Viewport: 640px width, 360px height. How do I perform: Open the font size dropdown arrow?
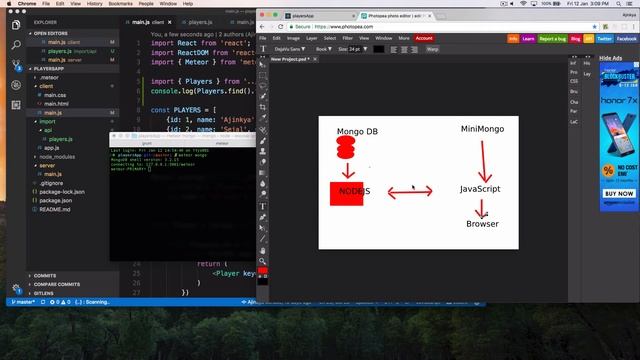click(x=365, y=49)
